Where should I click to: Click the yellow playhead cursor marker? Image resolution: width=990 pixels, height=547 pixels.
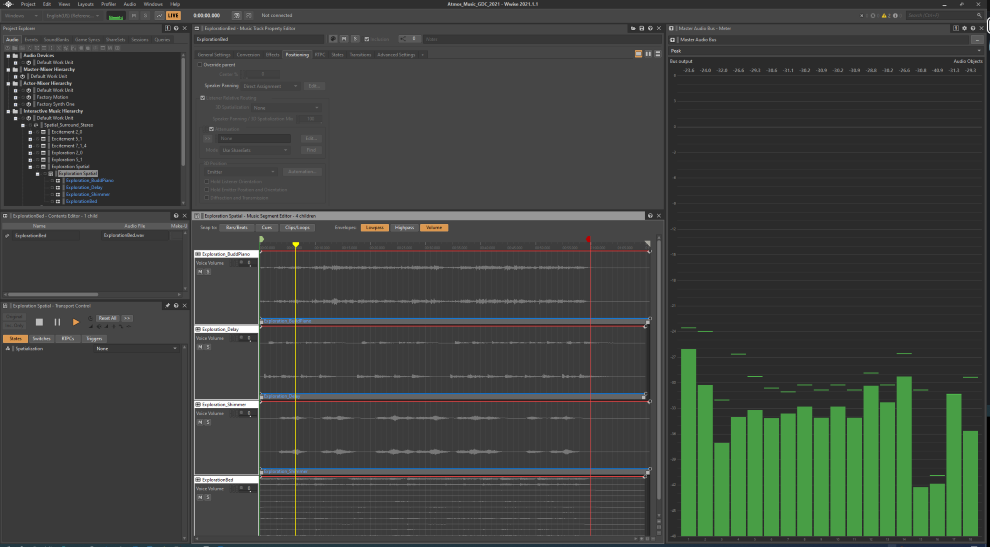point(295,244)
